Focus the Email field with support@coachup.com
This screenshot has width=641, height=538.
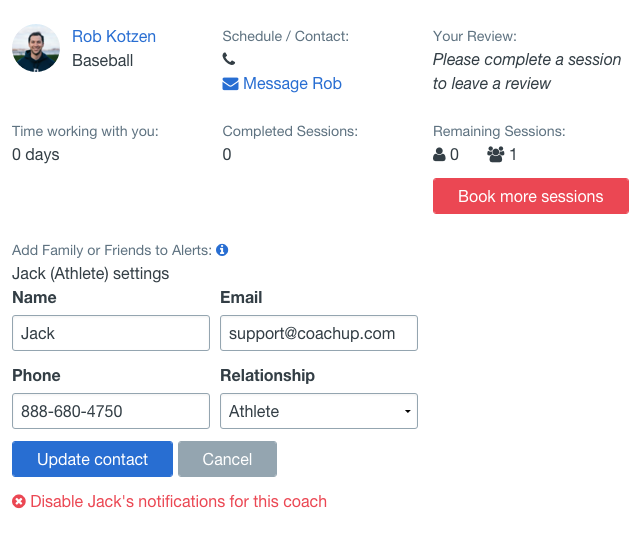319,333
